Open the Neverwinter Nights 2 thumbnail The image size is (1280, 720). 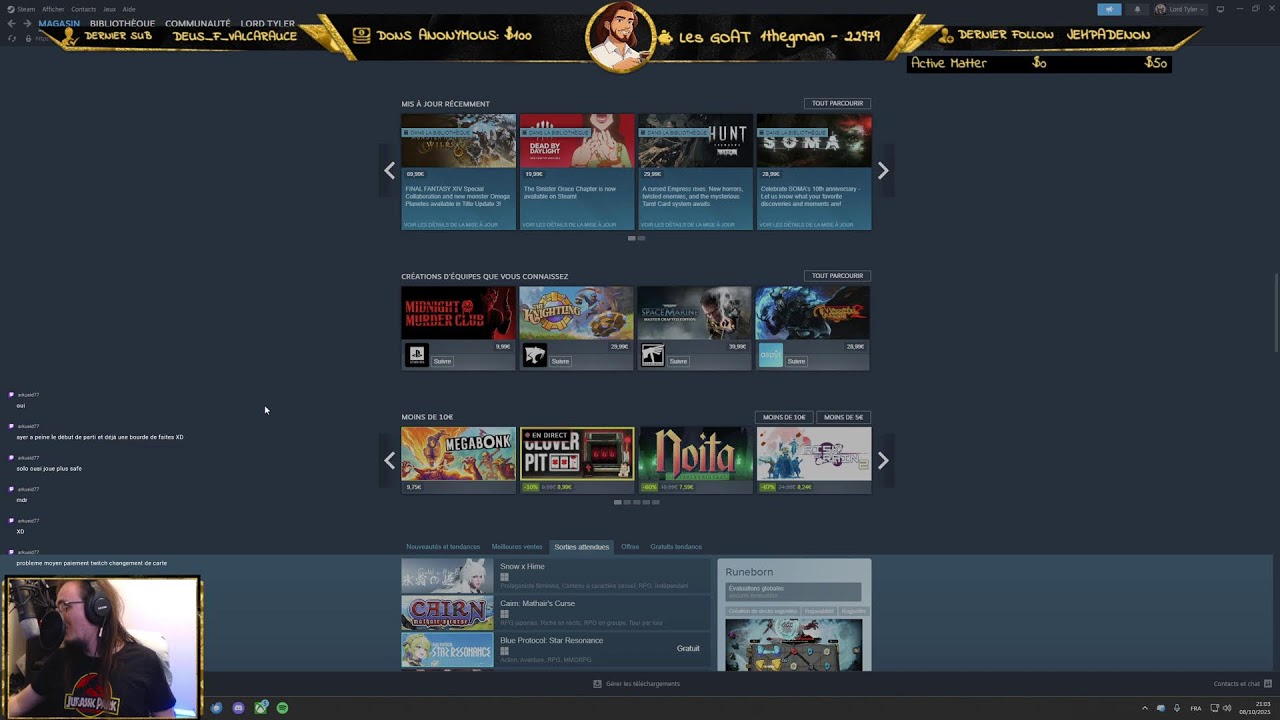(813, 313)
